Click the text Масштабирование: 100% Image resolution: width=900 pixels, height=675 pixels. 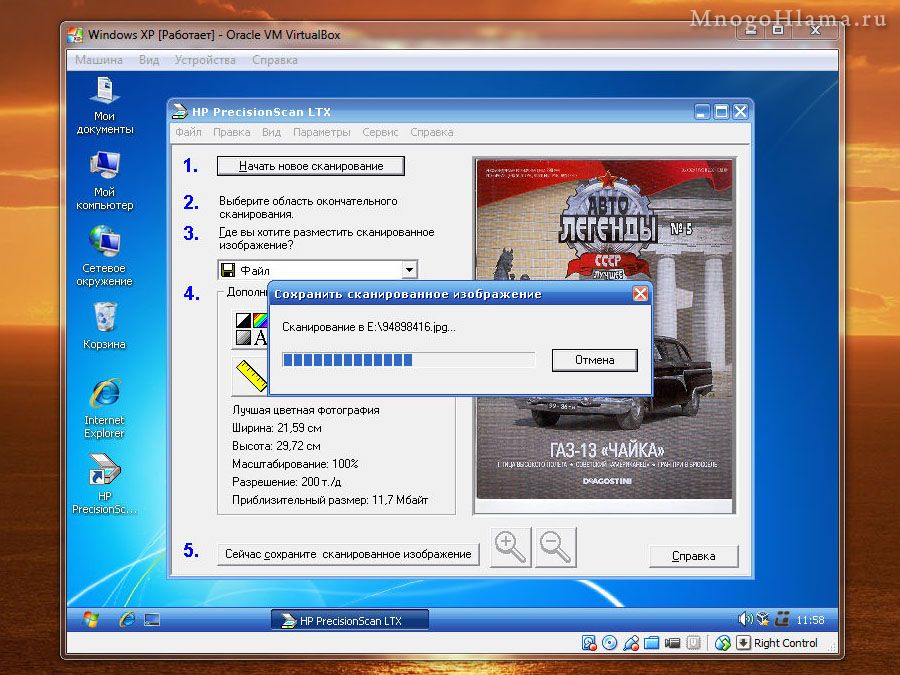[x=295, y=464]
